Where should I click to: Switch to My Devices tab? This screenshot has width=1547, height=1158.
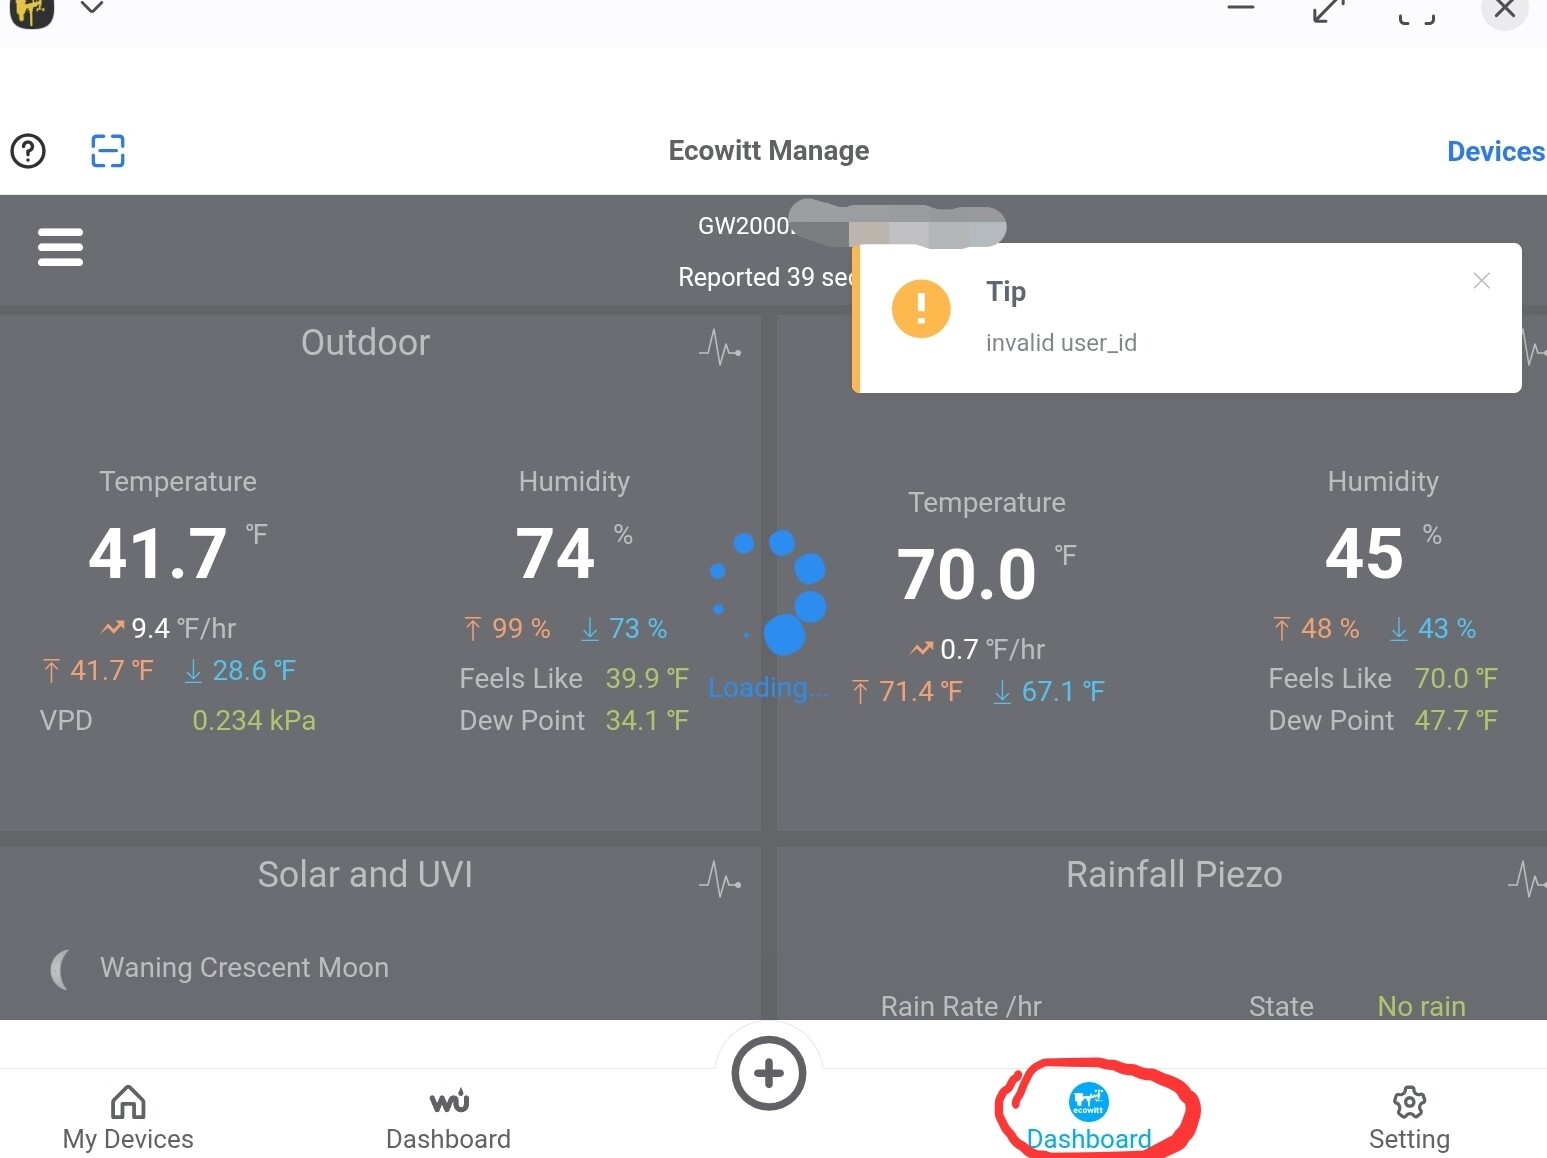click(128, 1119)
